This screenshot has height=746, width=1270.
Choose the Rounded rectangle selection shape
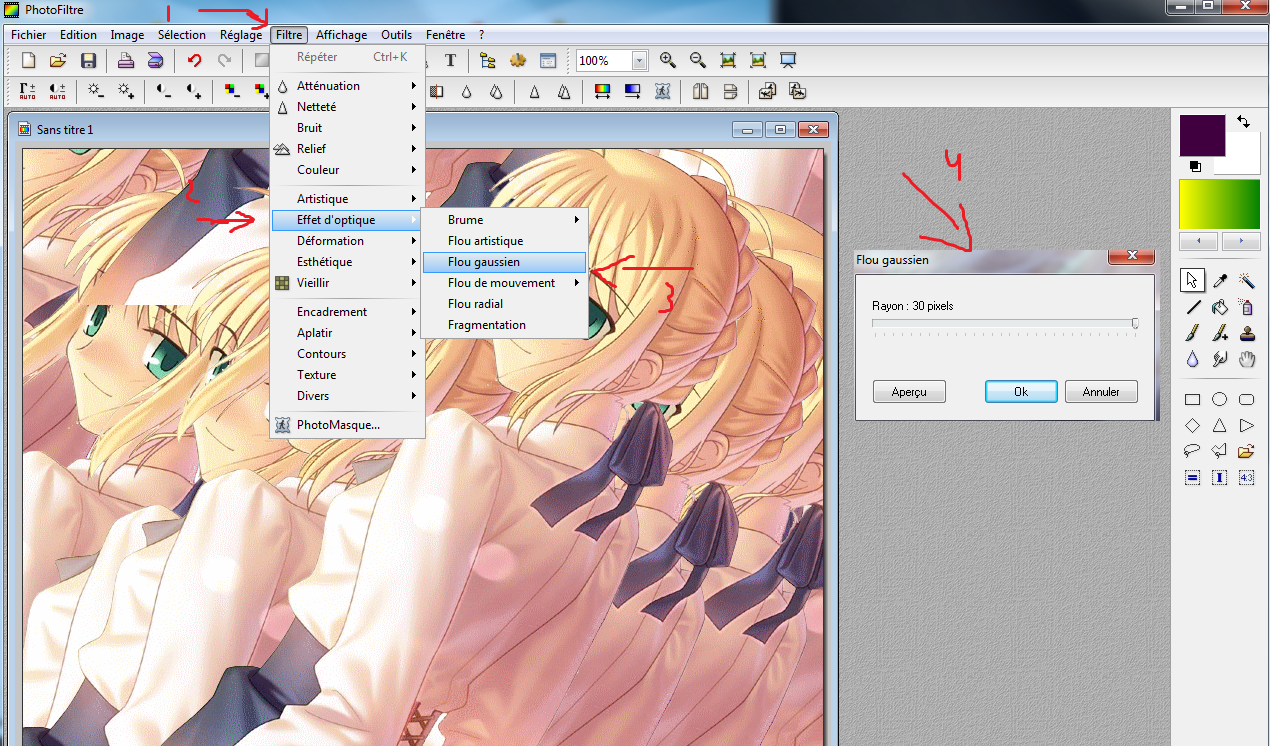1247,400
